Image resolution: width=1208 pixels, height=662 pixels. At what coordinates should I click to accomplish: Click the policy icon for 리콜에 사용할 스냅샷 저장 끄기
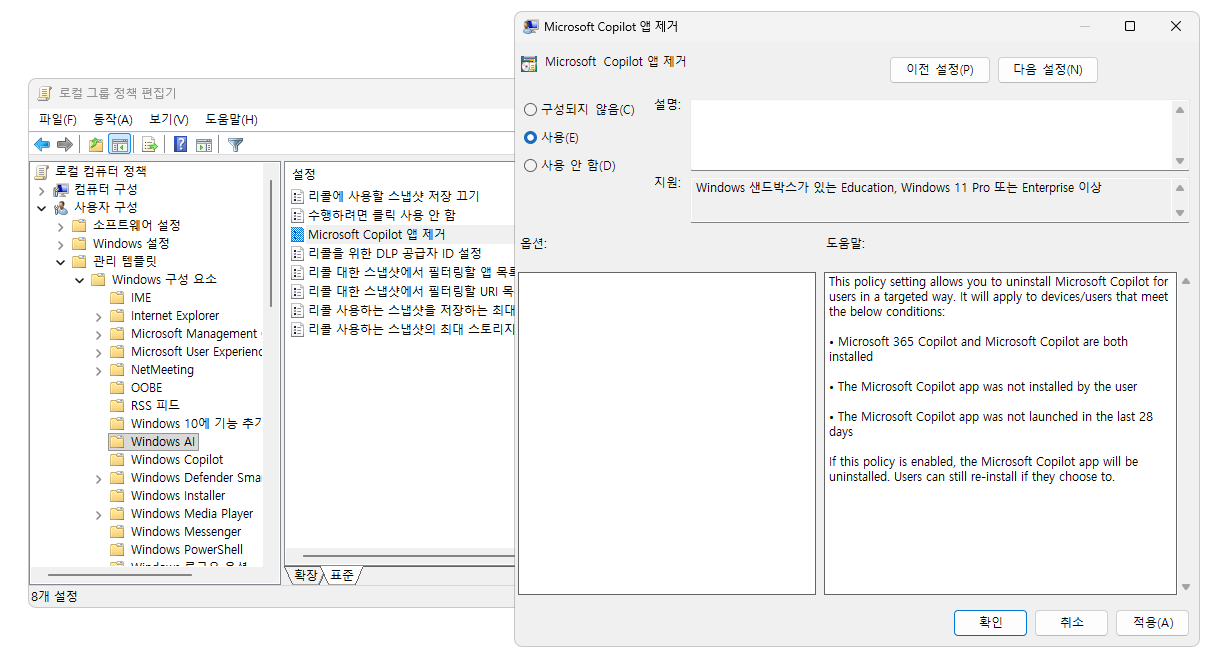tap(297, 197)
